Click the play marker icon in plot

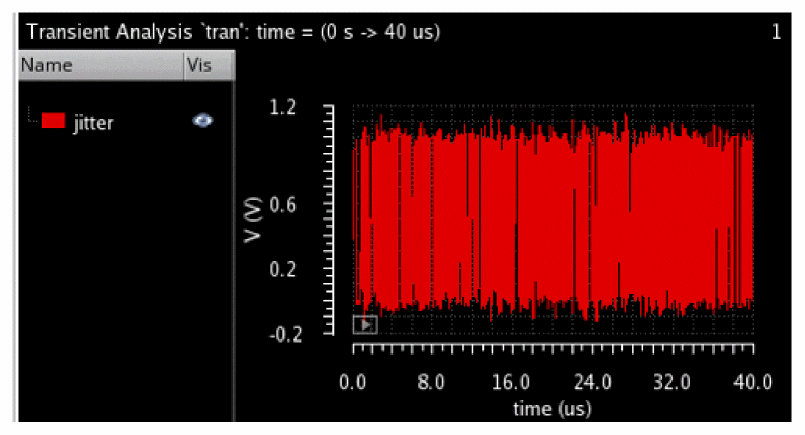click(x=365, y=325)
